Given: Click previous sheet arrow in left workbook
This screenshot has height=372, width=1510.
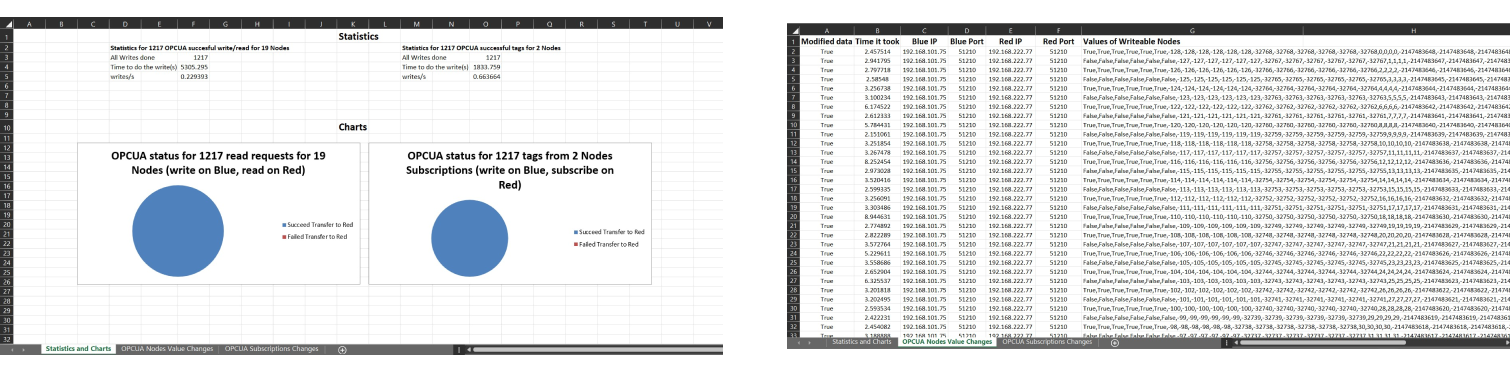Looking at the screenshot, I should 12,349.
